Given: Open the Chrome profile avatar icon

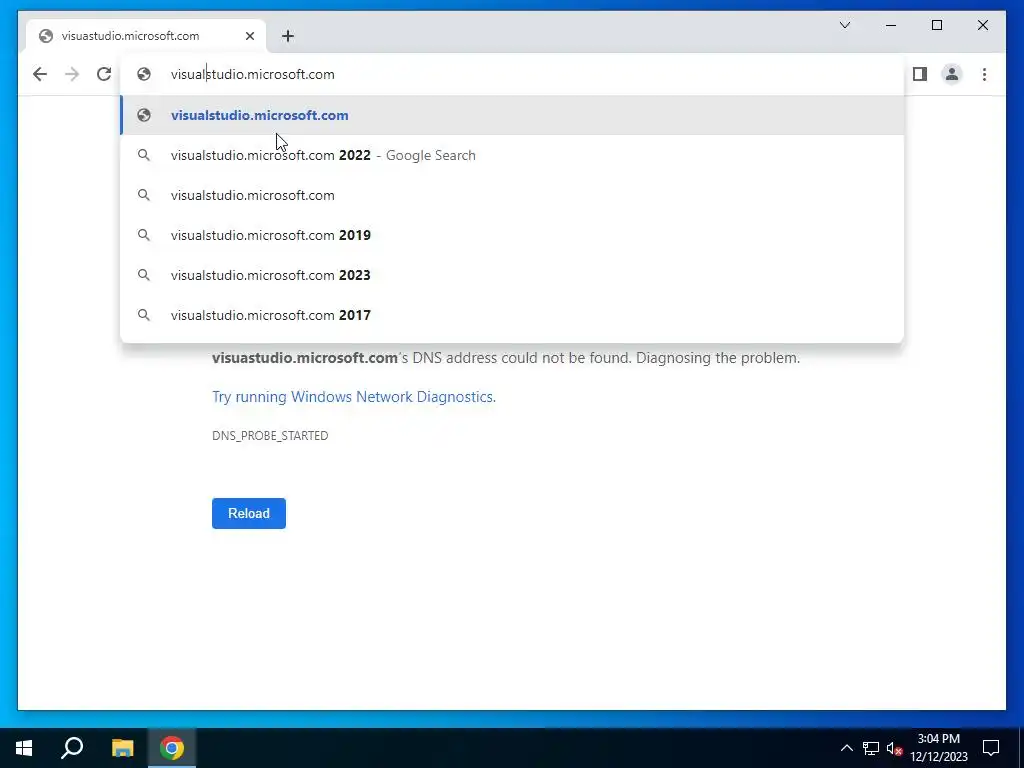Looking at the screenshot, I should [952, 74].
